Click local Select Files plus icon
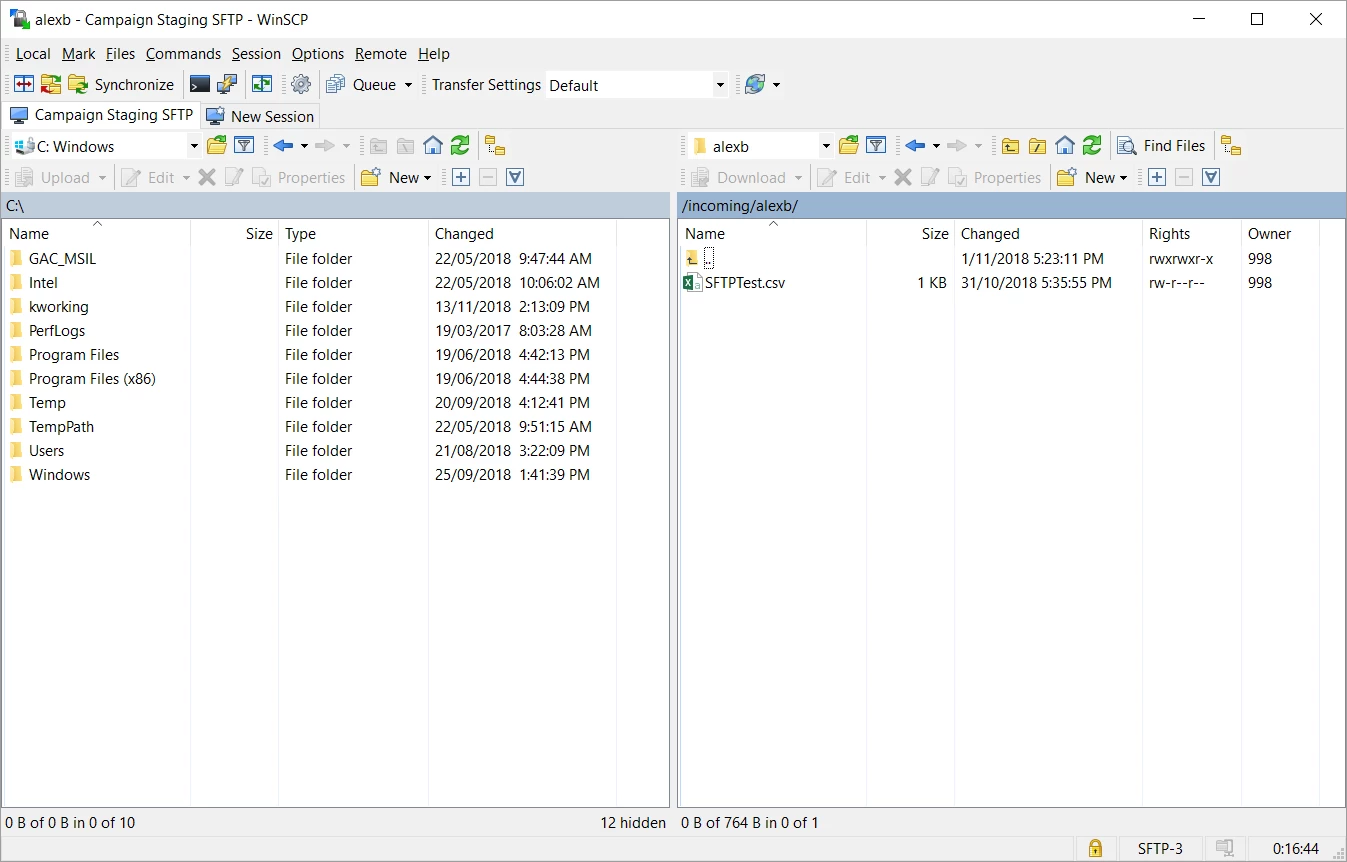This screenshot has width=1347, height=862. (461, 178)
